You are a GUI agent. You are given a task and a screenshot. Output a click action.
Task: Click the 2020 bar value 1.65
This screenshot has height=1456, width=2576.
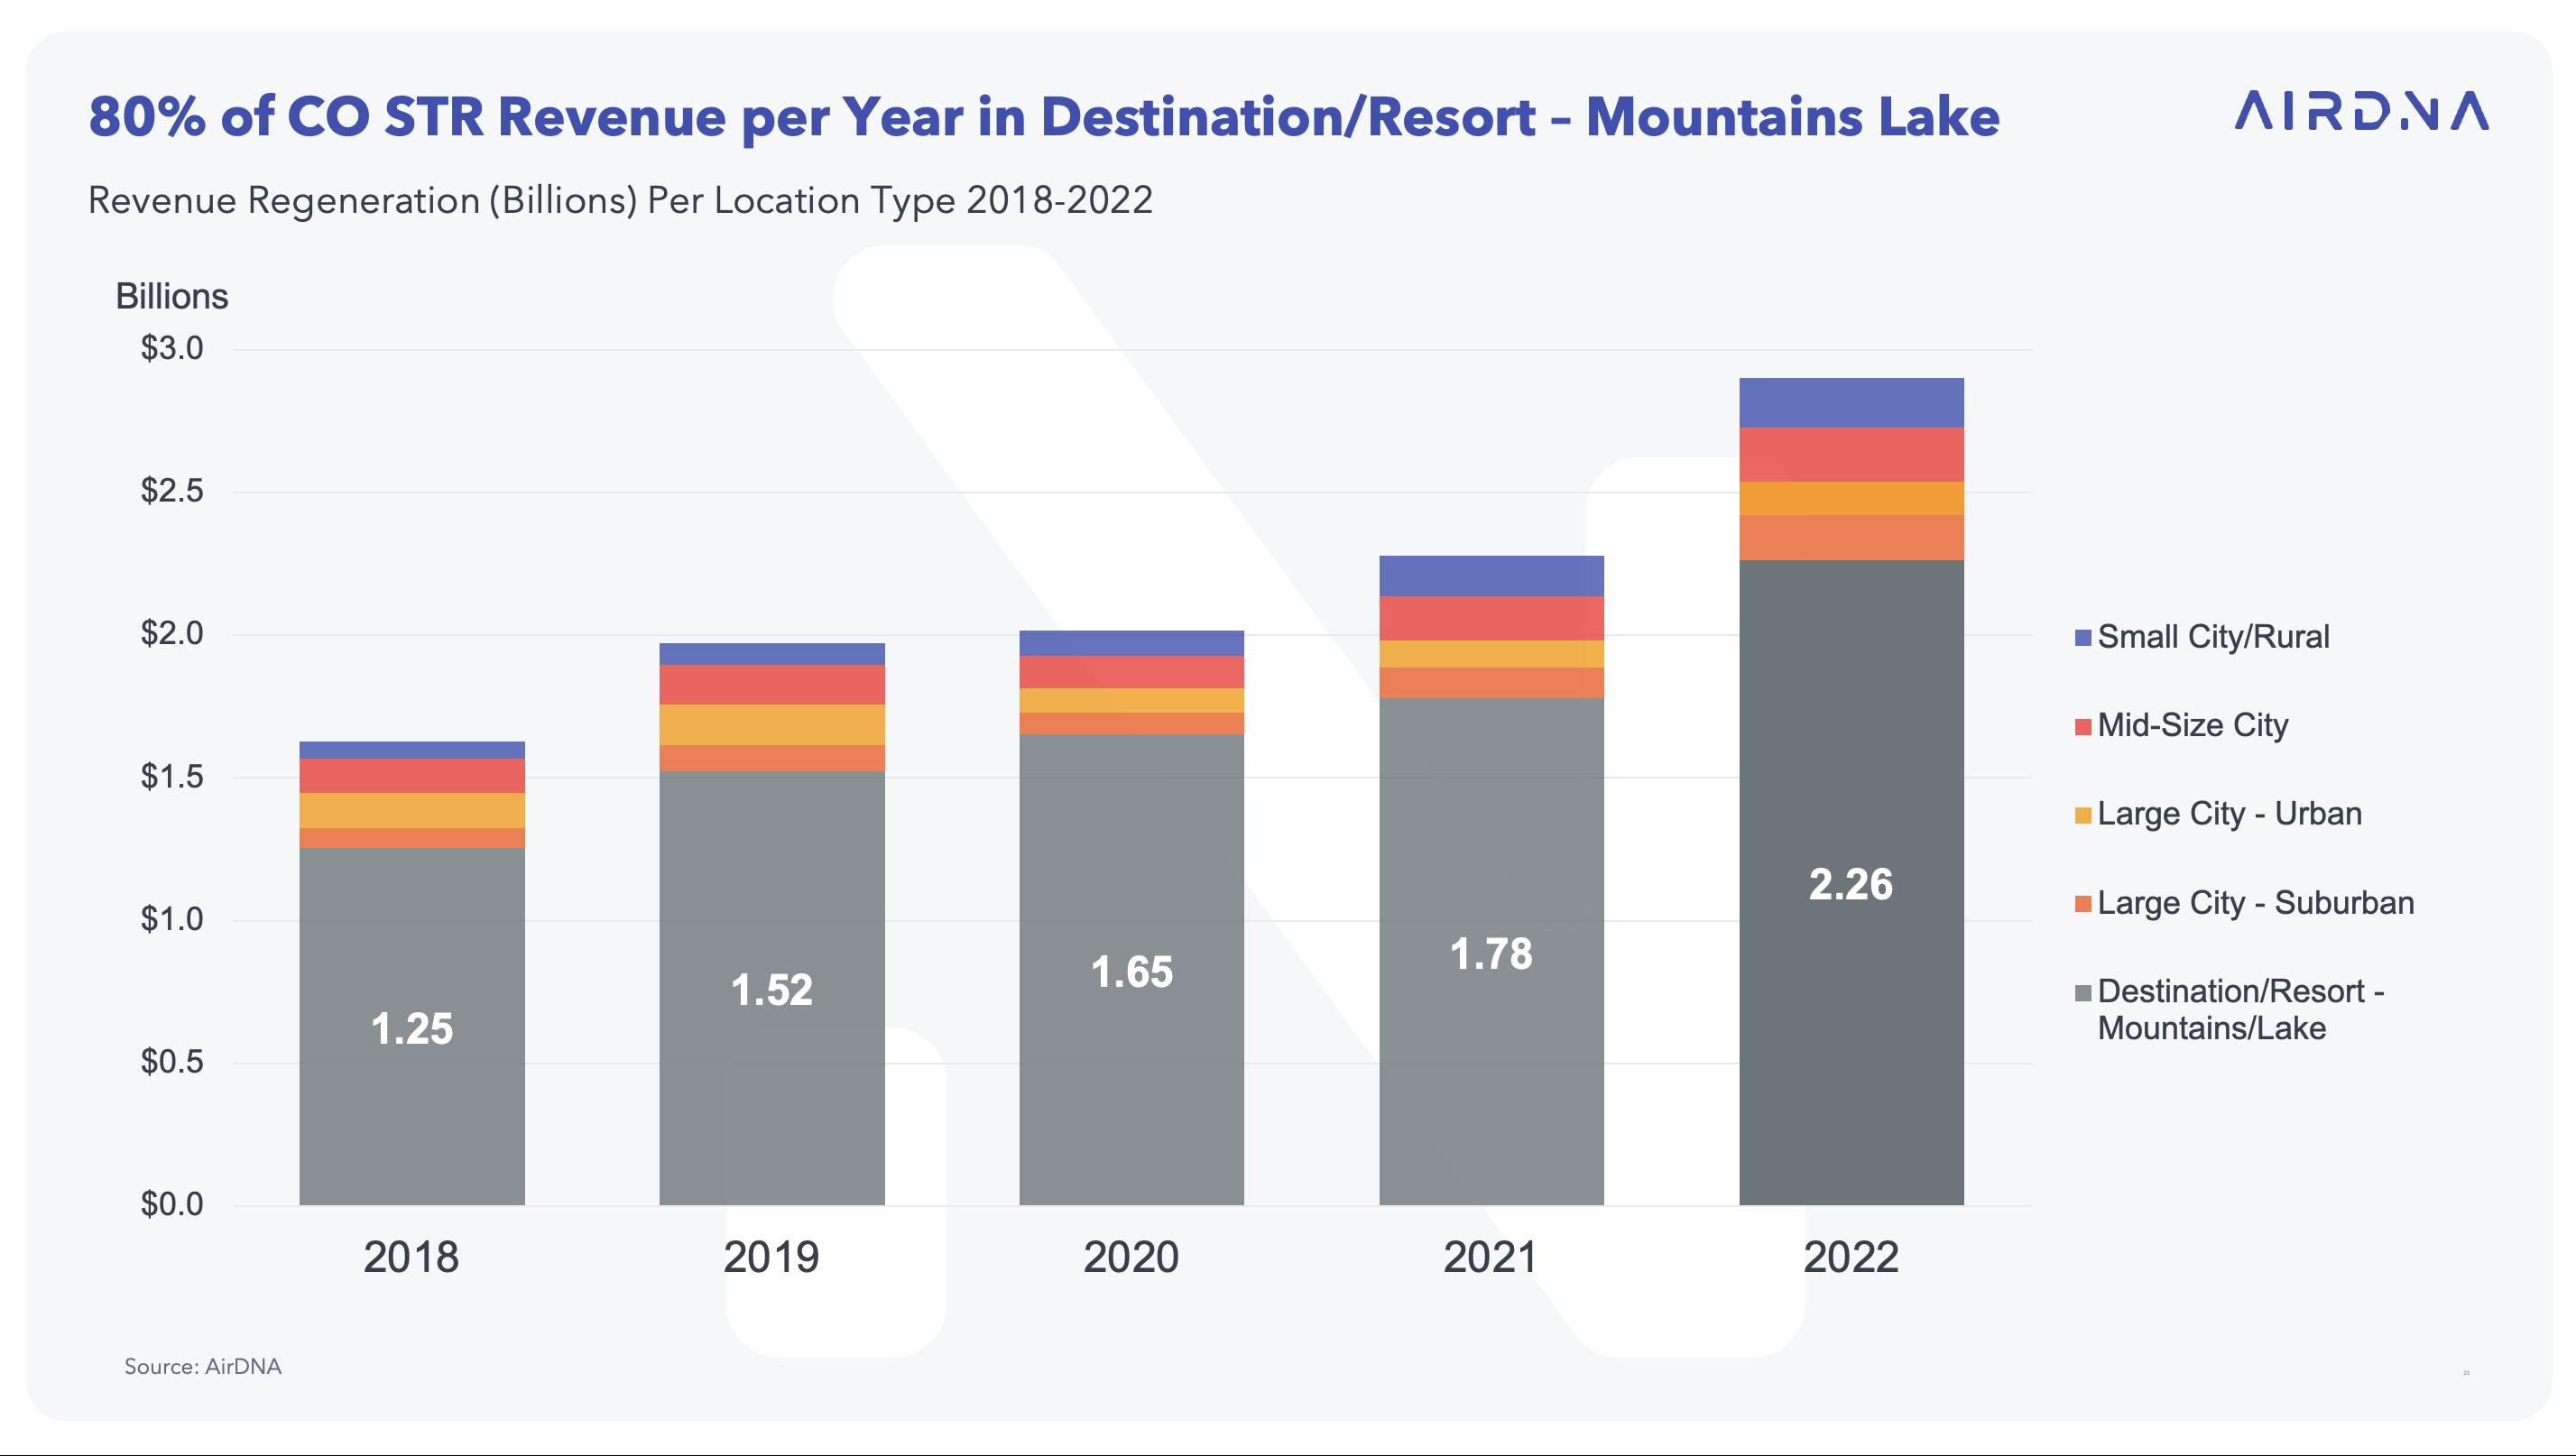click(x=1131, y=972)
